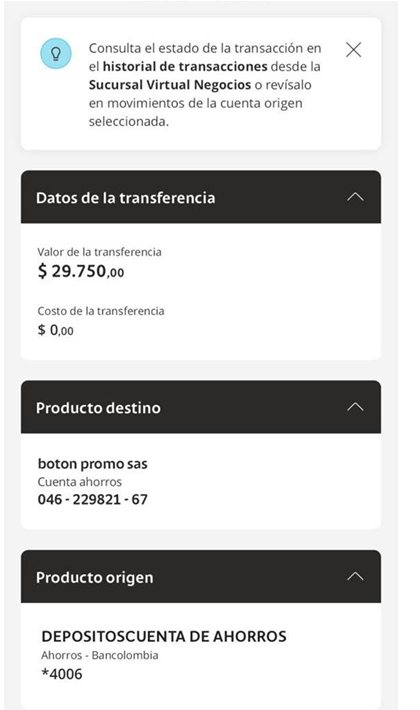Click the origin account number *4006

click(x=62, y=674)
